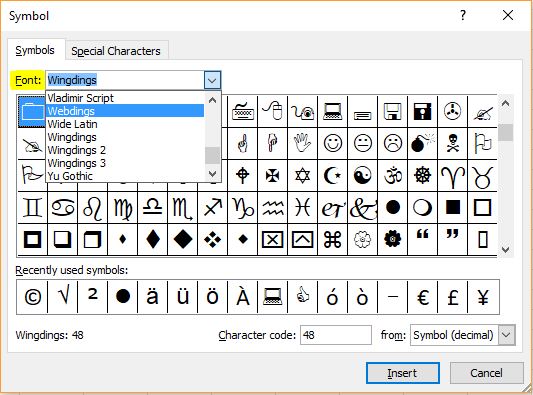
Task: Choose Webdings from the font list
Action: [x=125, y=111]
